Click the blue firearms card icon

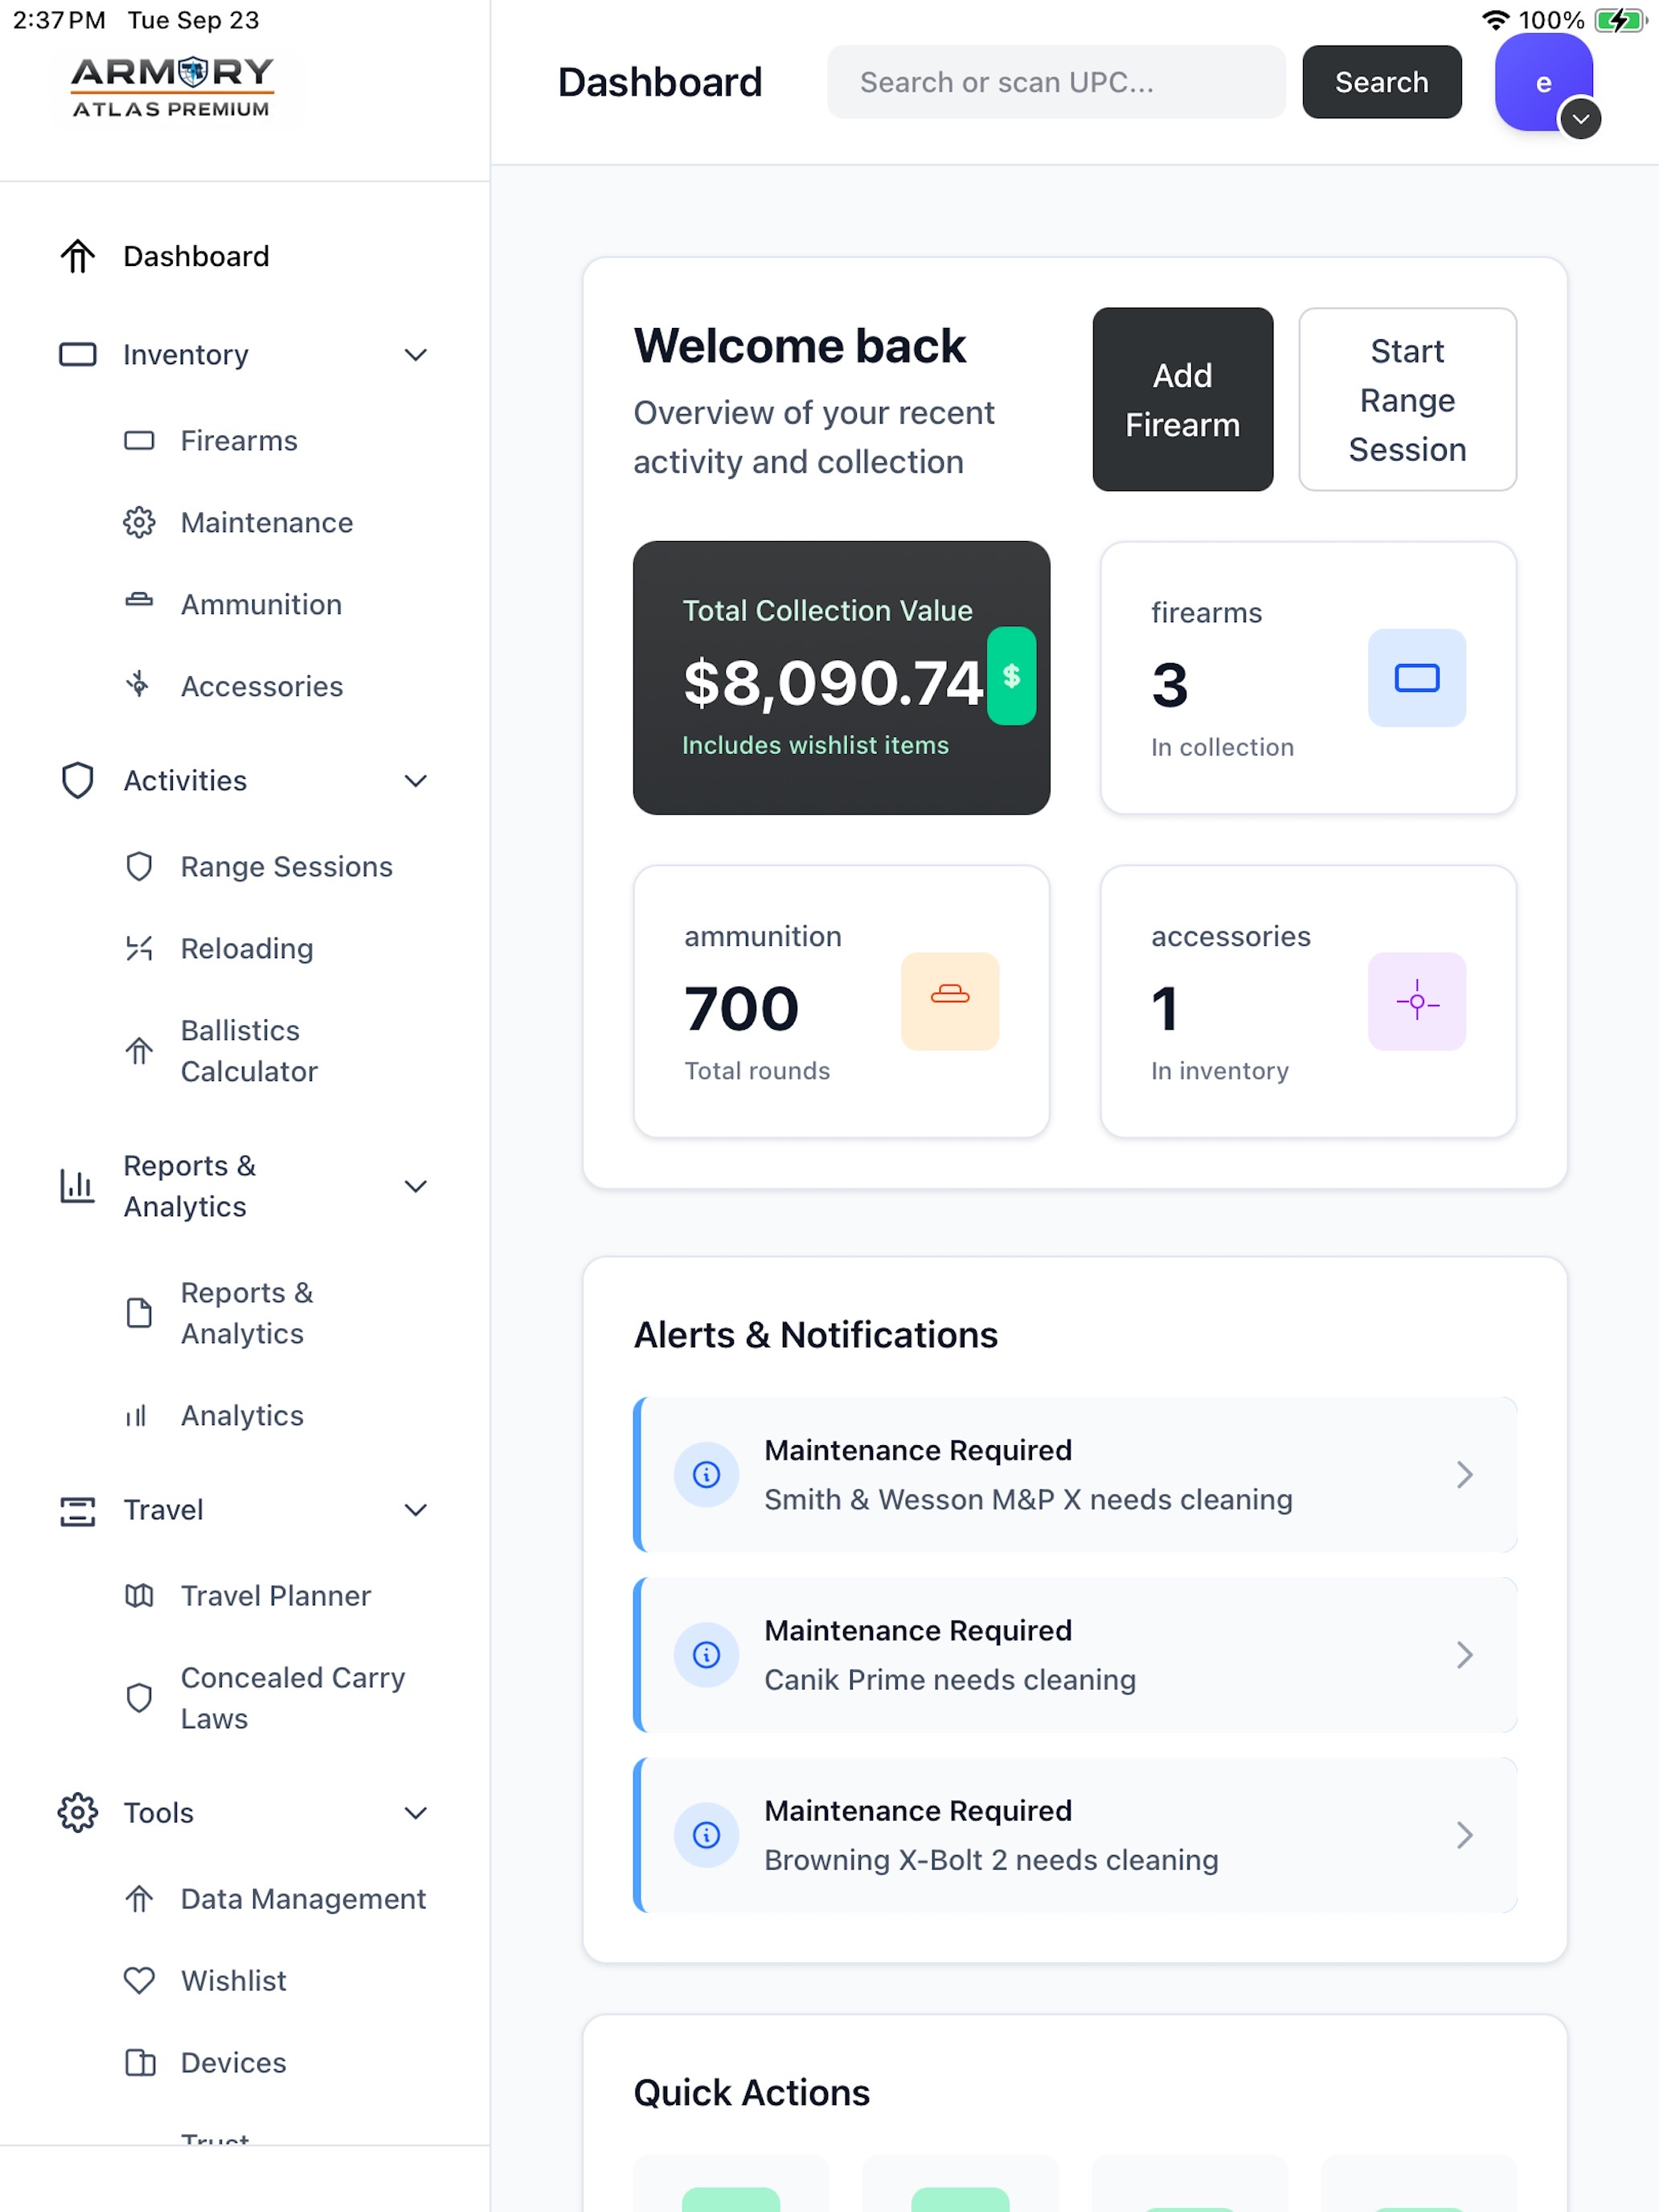click(1417, 678)
